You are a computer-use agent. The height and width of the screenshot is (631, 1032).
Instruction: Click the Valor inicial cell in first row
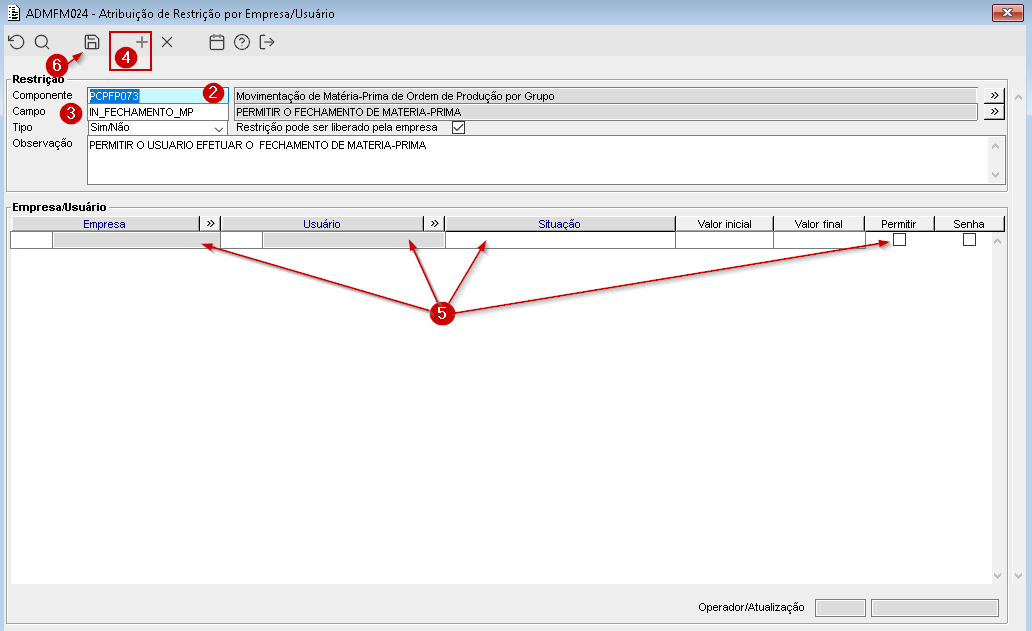(725, 240)
